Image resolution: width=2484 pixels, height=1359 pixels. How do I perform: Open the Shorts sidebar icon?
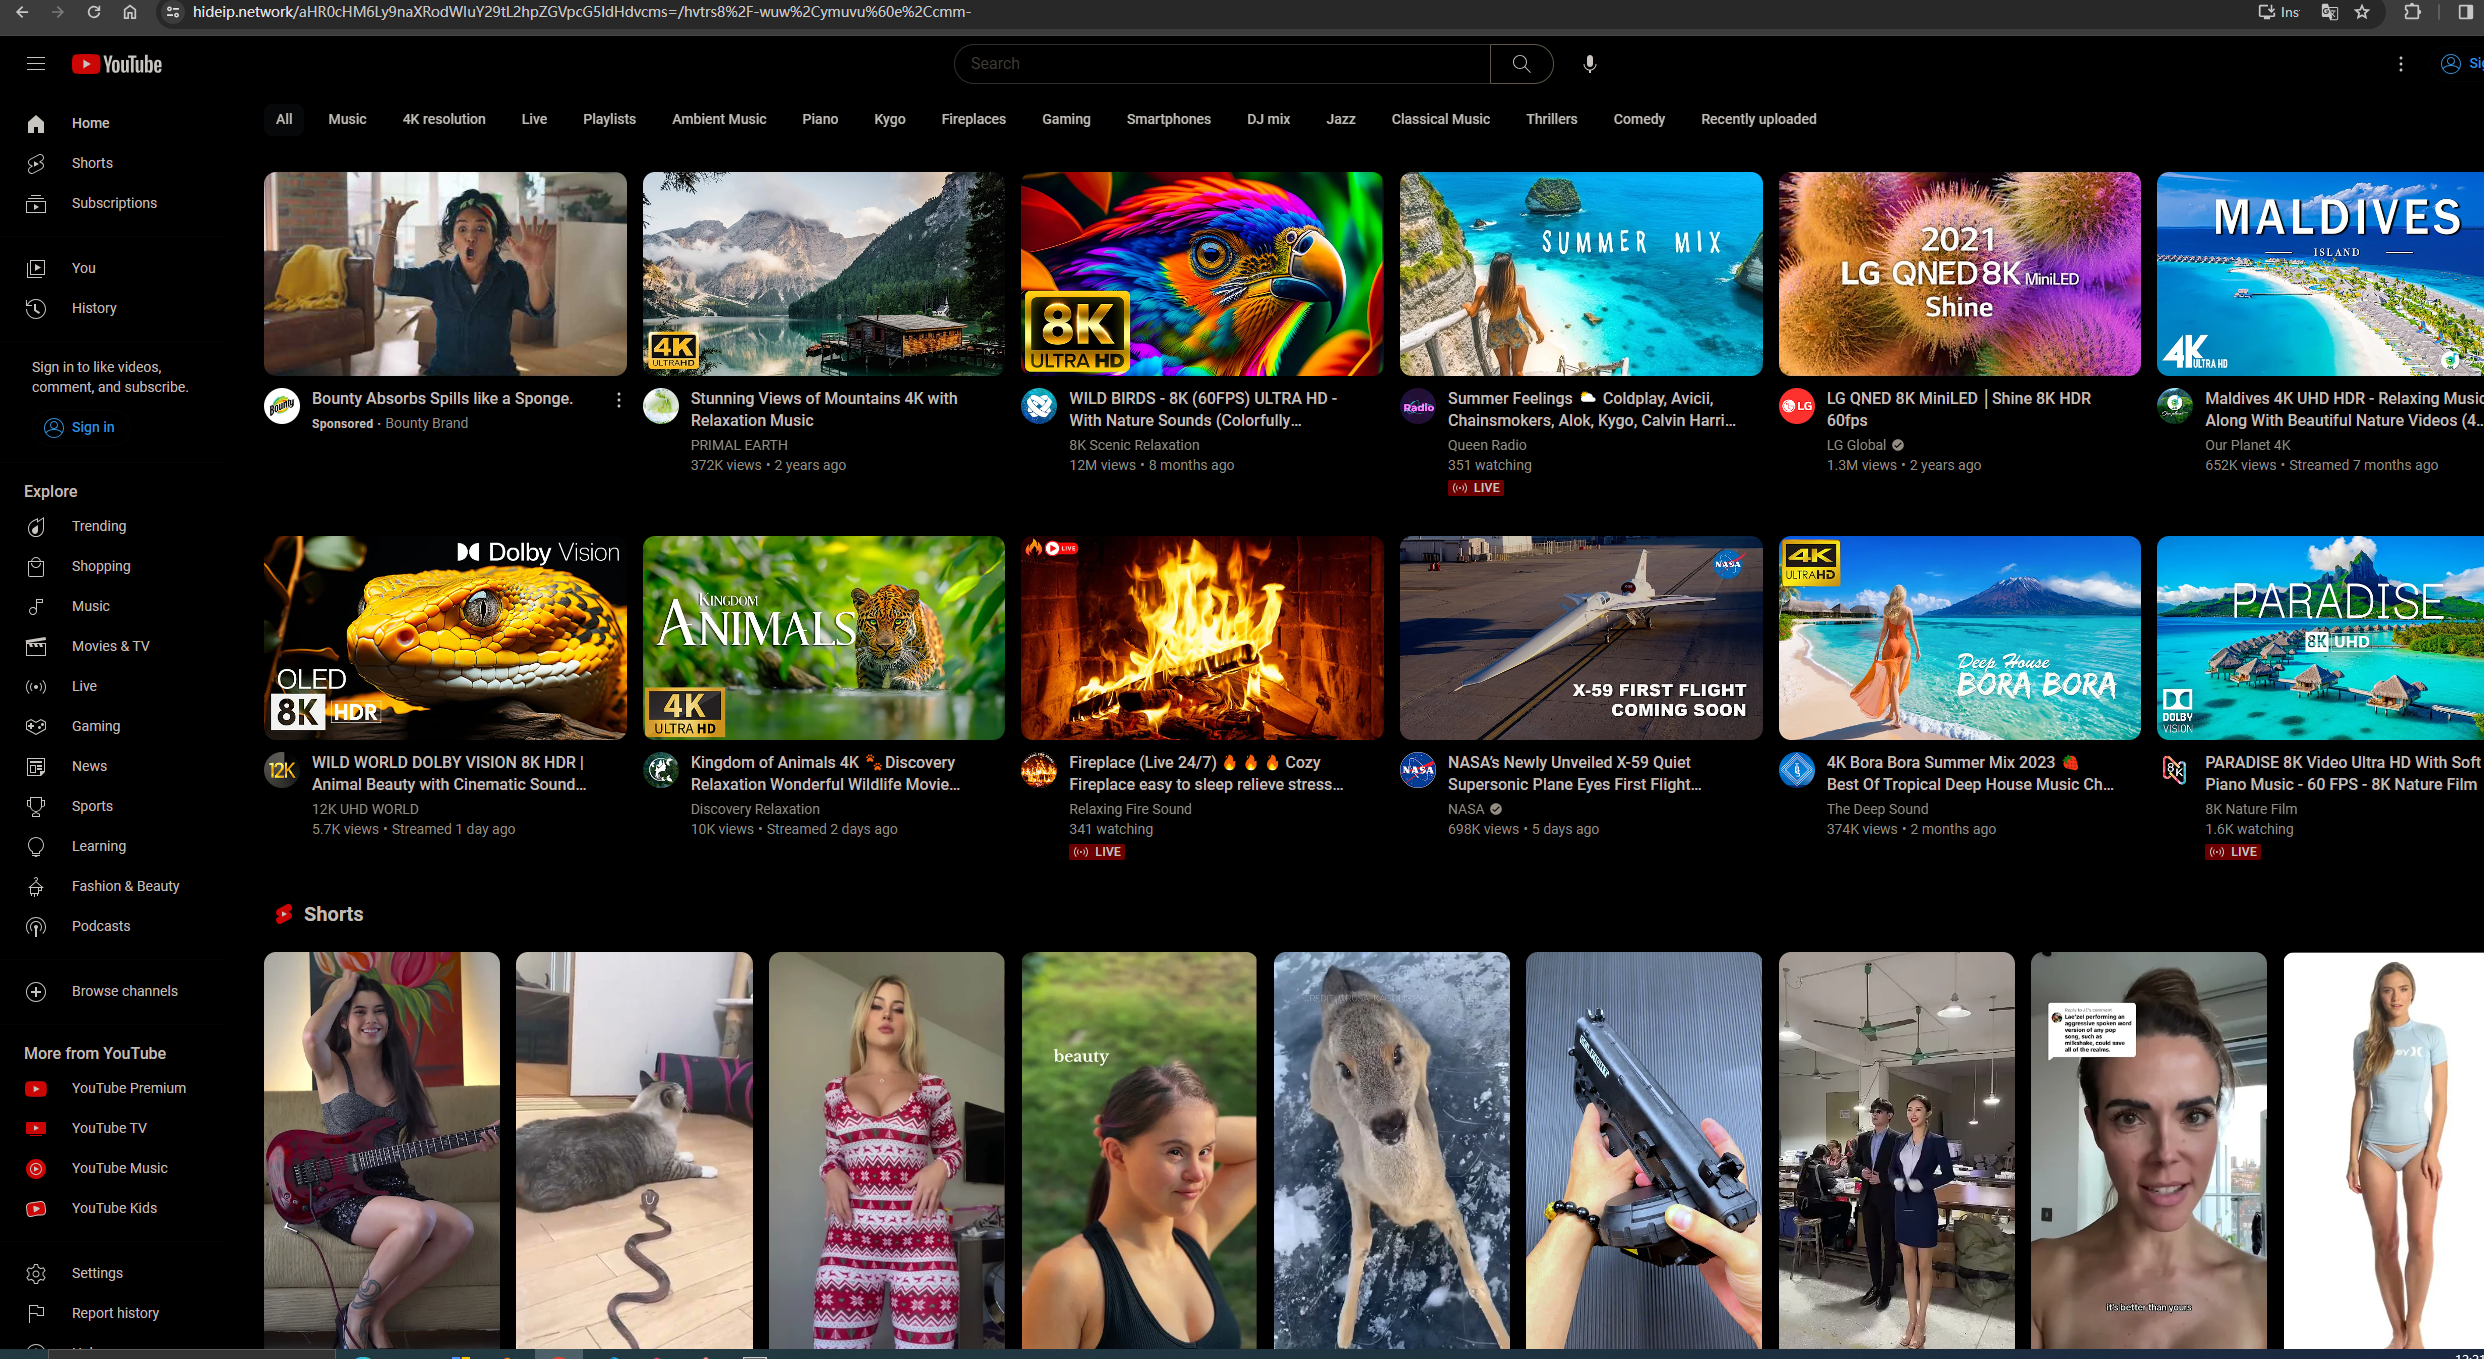tap(36, 163)
